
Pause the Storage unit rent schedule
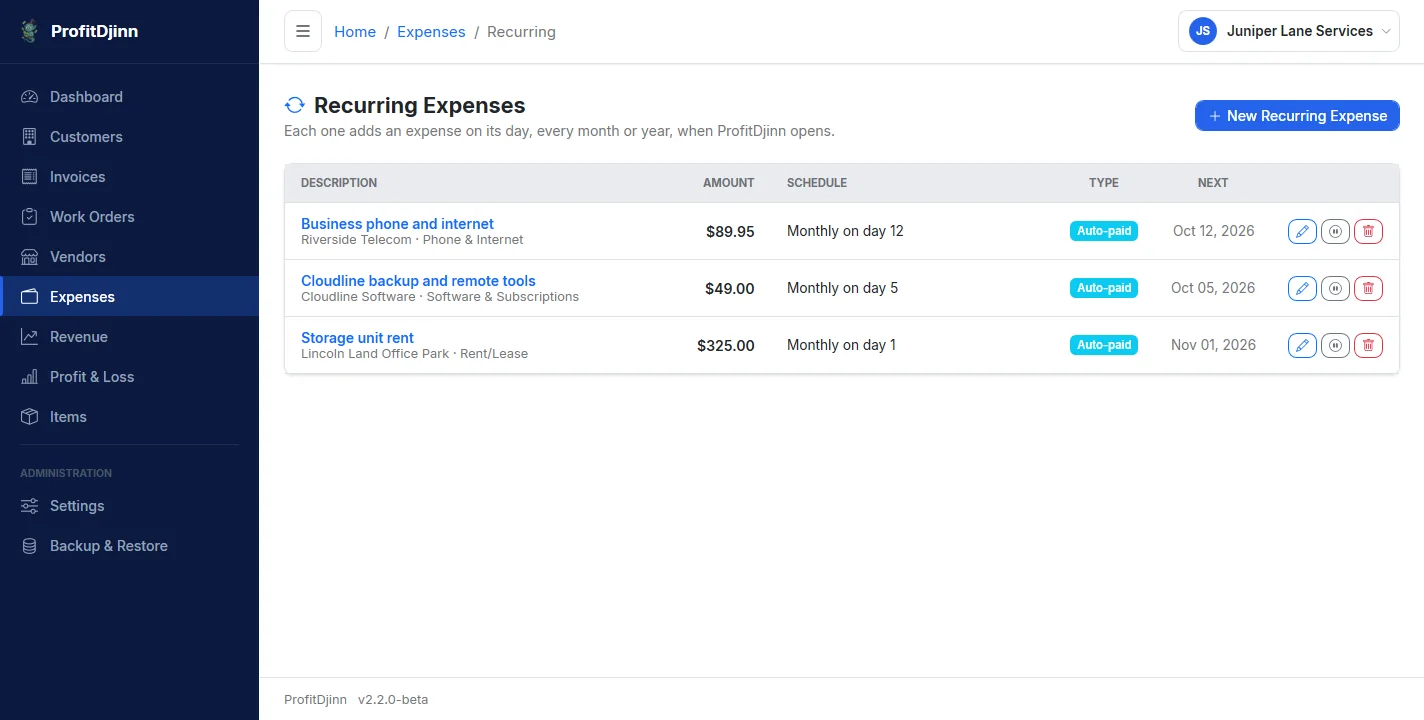tap(1336, 345)
